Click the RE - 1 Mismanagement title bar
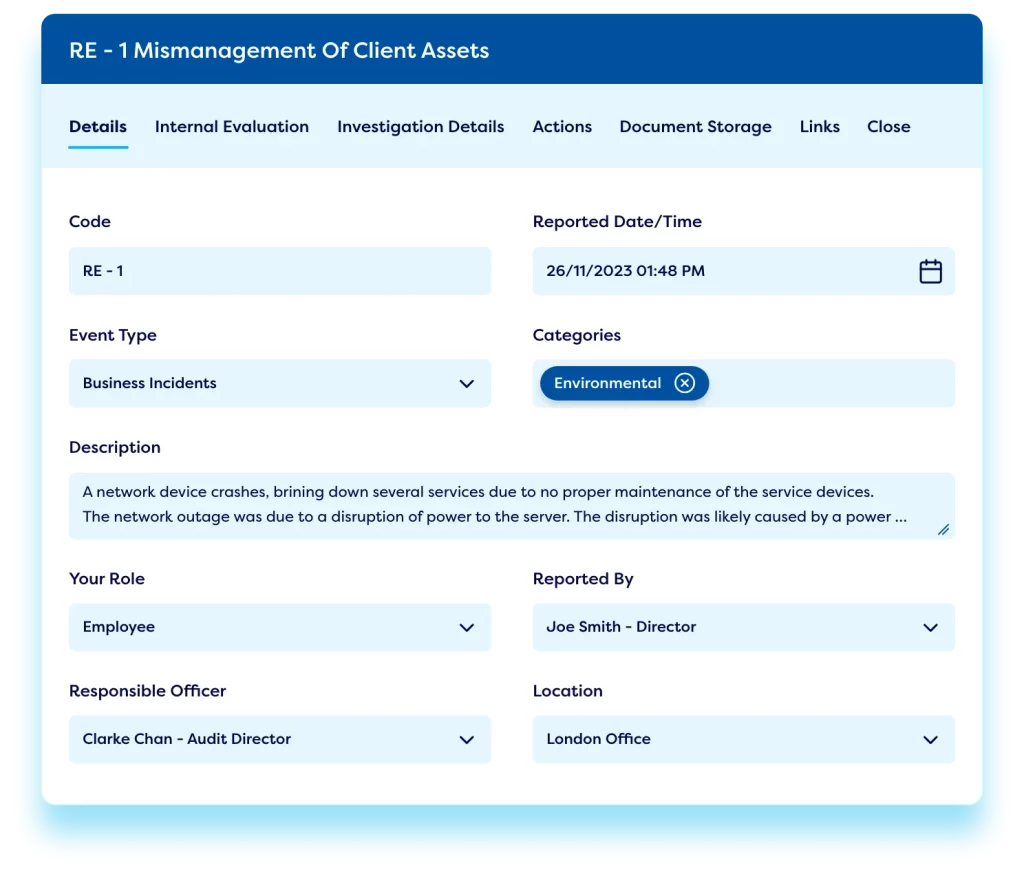Viewport: 1024px width, 874px height. pos(278,50)
